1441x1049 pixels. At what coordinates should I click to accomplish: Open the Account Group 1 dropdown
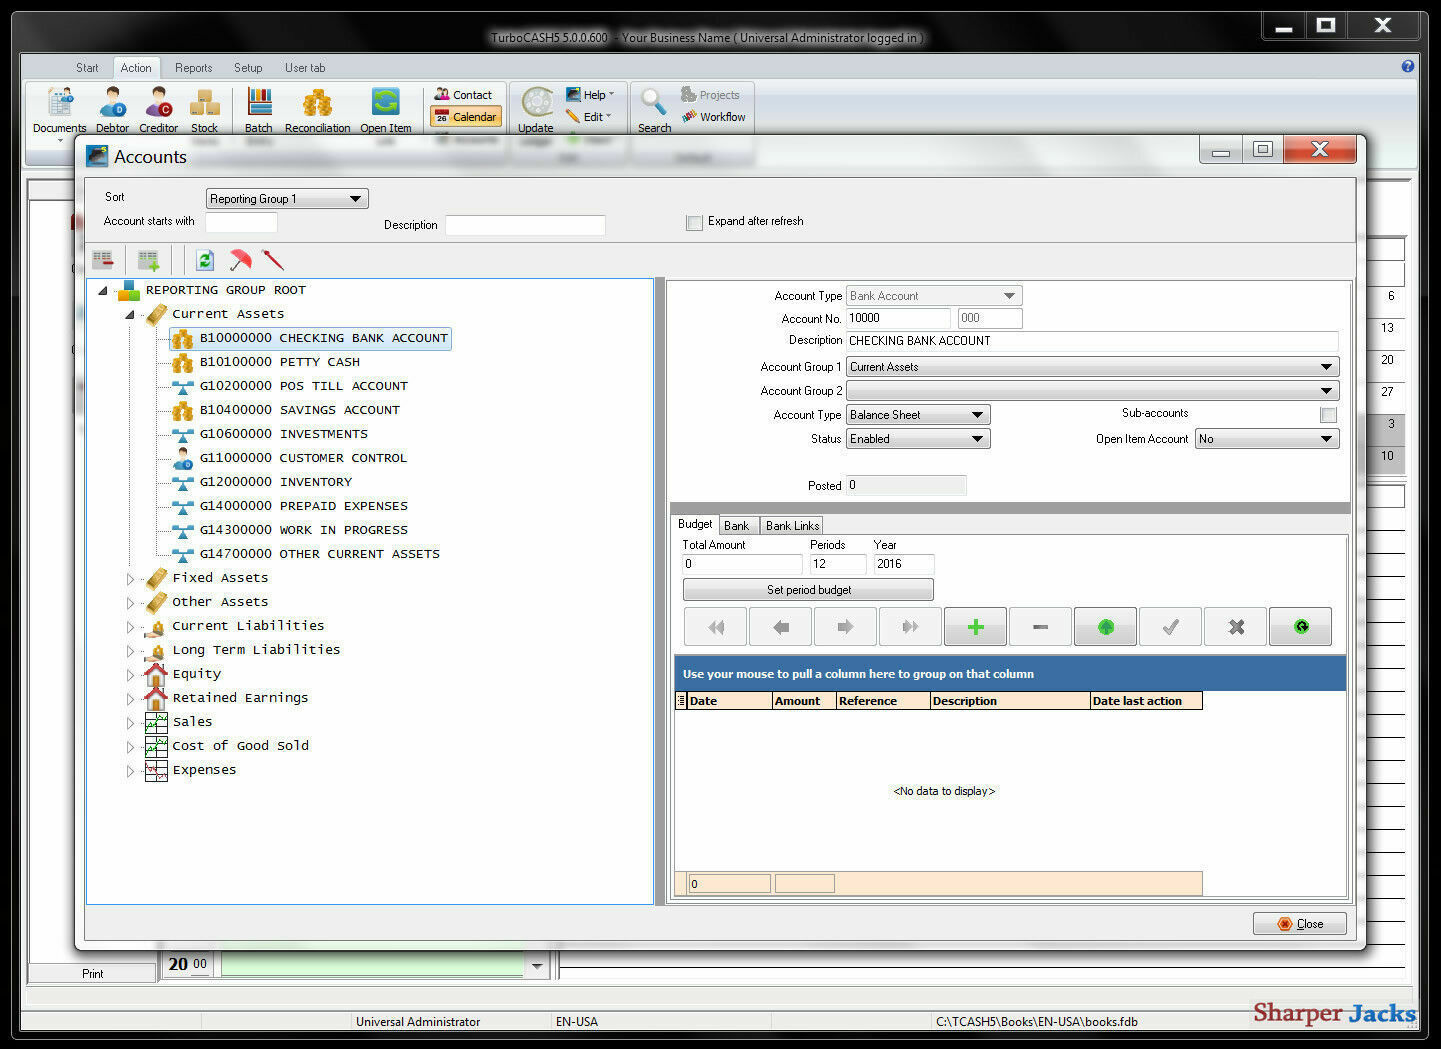click(x=1093, y=367)
